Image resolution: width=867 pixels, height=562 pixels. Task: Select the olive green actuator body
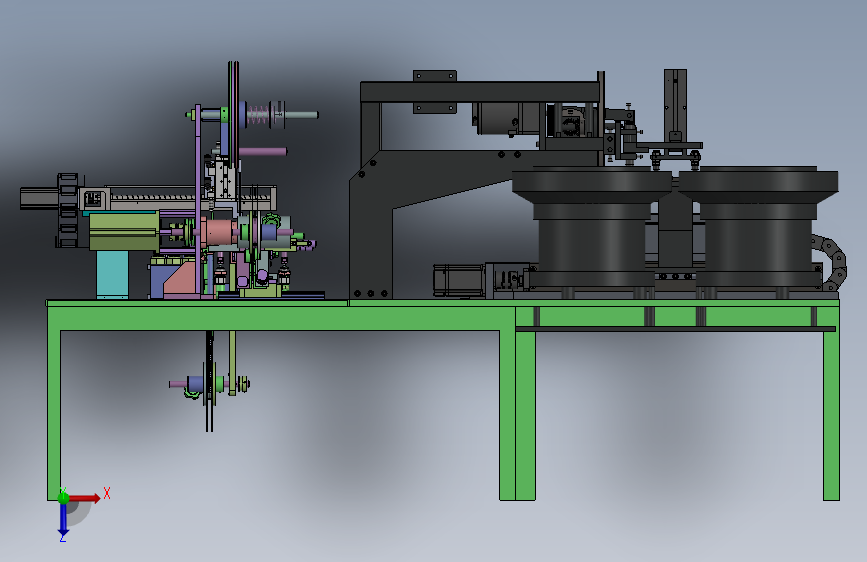pyautogui.click(x=124, y=231)
